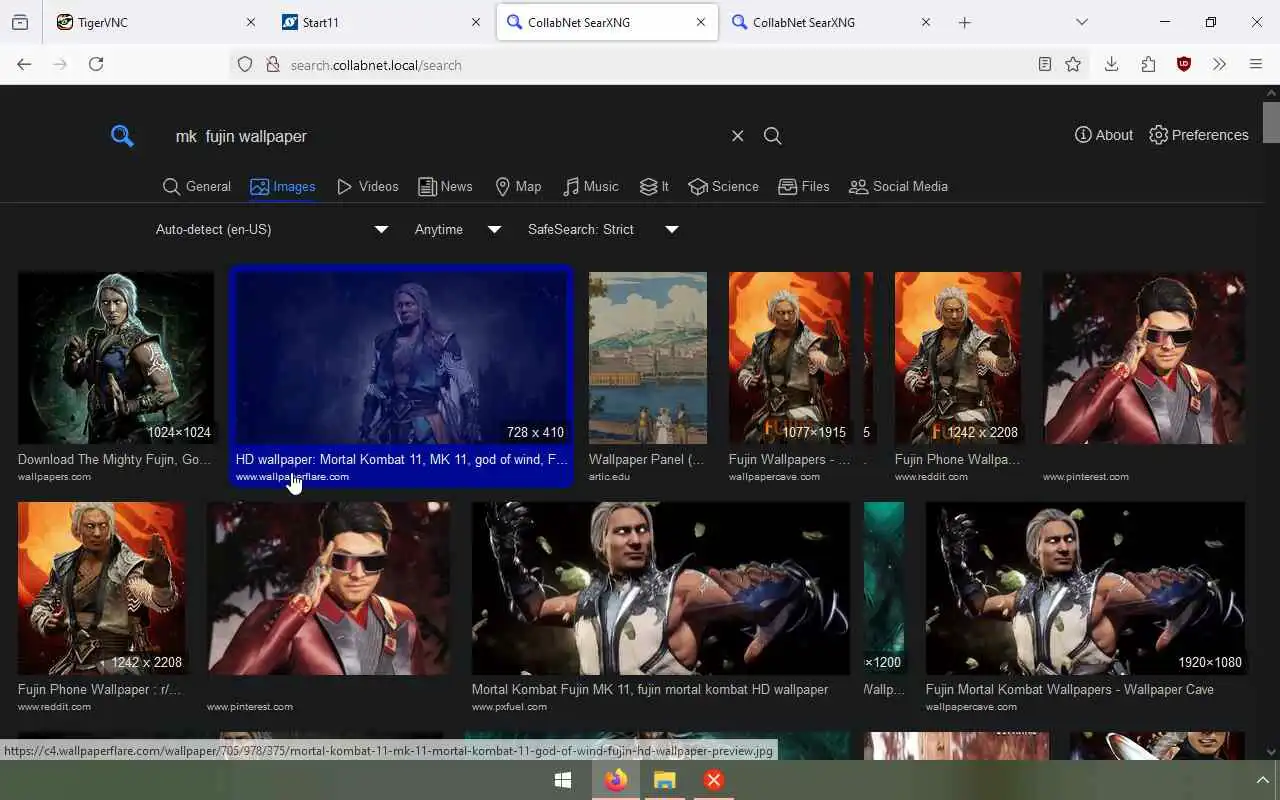Switch to the Files category
1280x800 pixels.
pos(804,186)
